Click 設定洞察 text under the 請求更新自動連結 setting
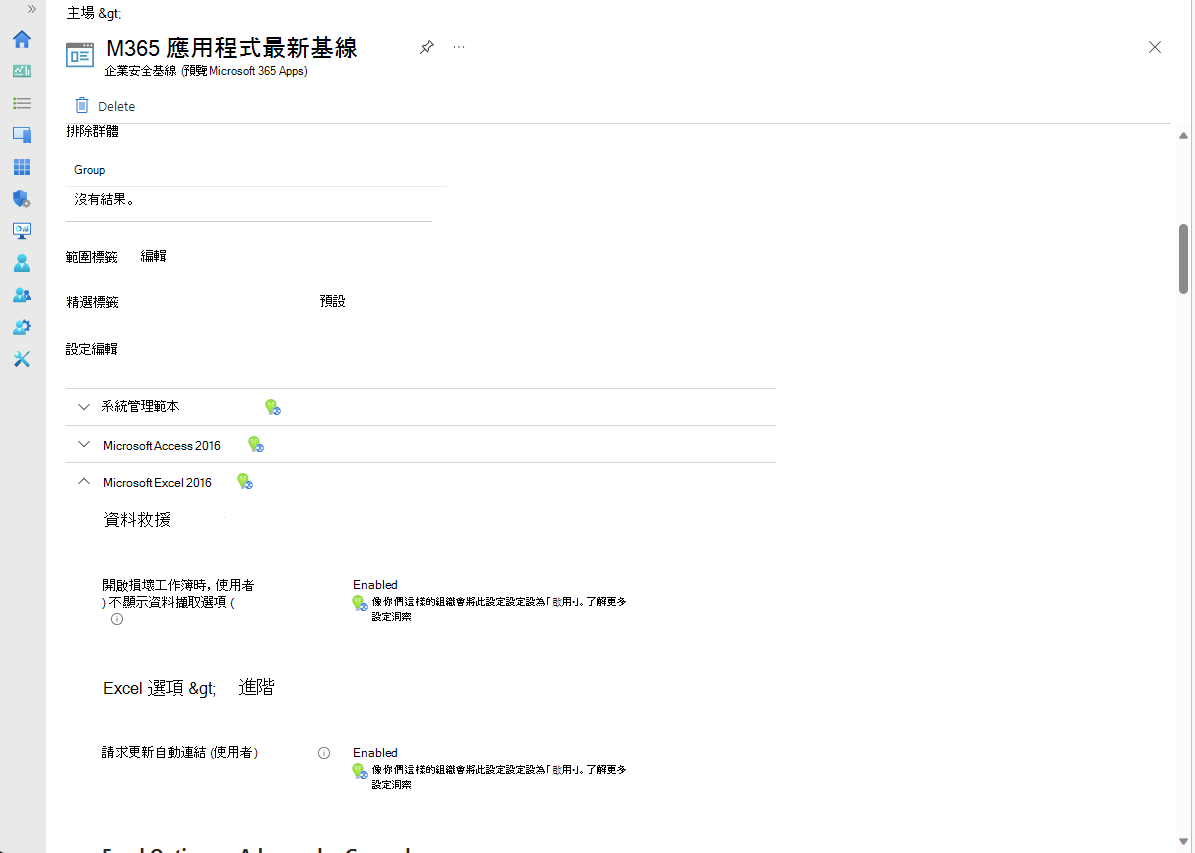Image resolution: width=1195 pixels, height=853 pixels. [392, 784]
